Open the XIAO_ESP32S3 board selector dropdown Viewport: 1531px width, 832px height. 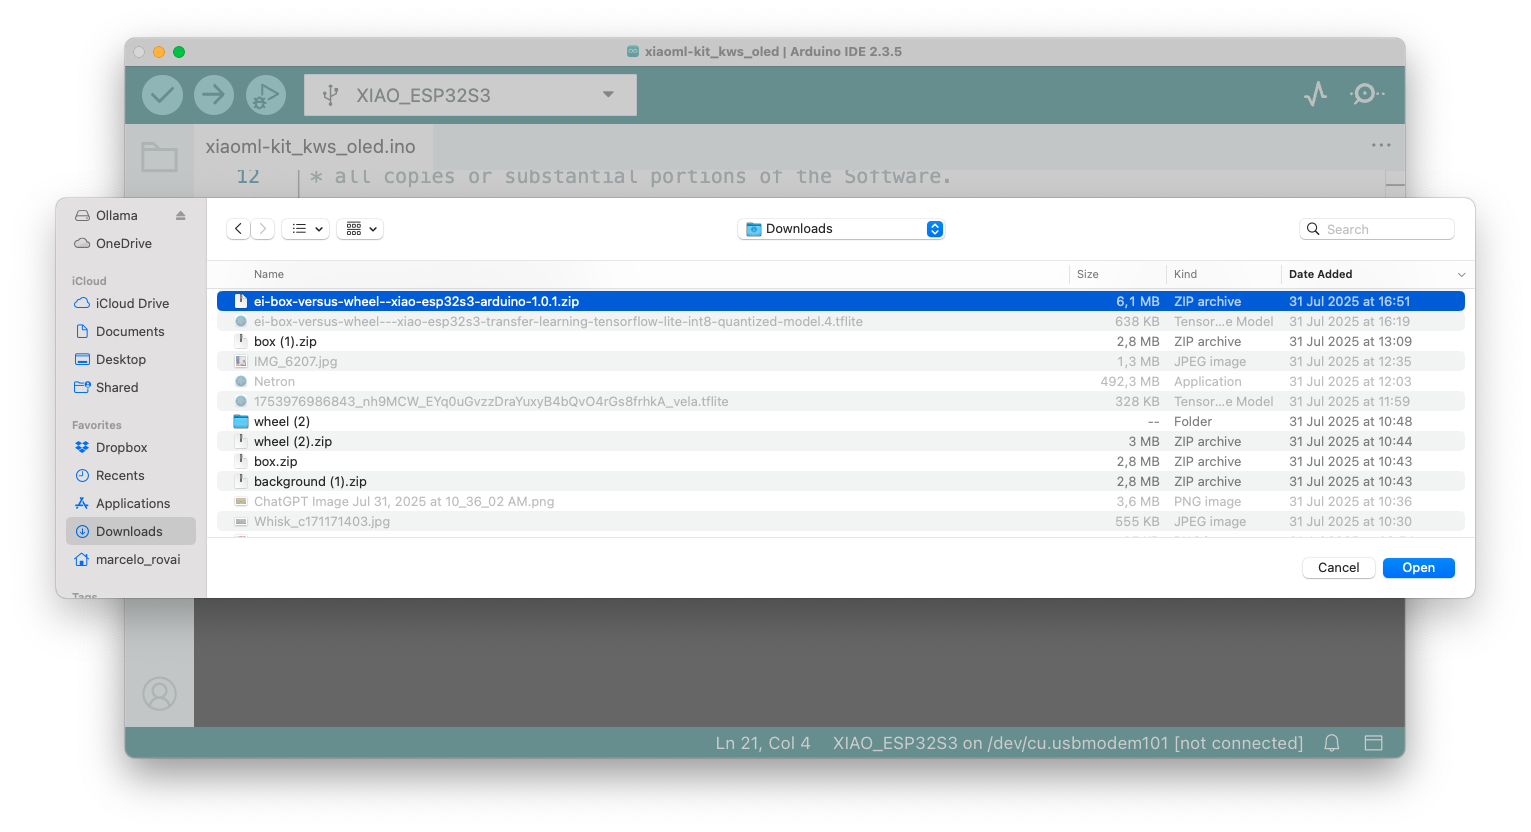pyautogui.click(x=470, y=95)
